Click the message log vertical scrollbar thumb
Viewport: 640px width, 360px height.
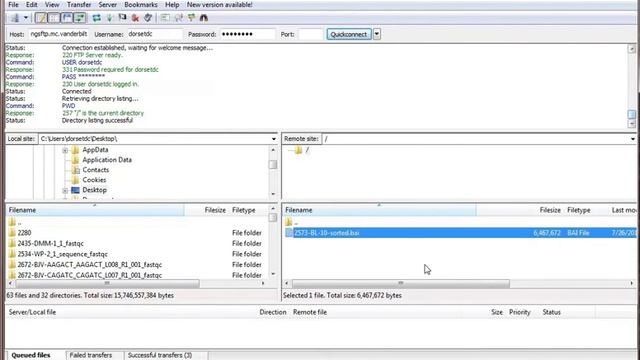[632, 114]
